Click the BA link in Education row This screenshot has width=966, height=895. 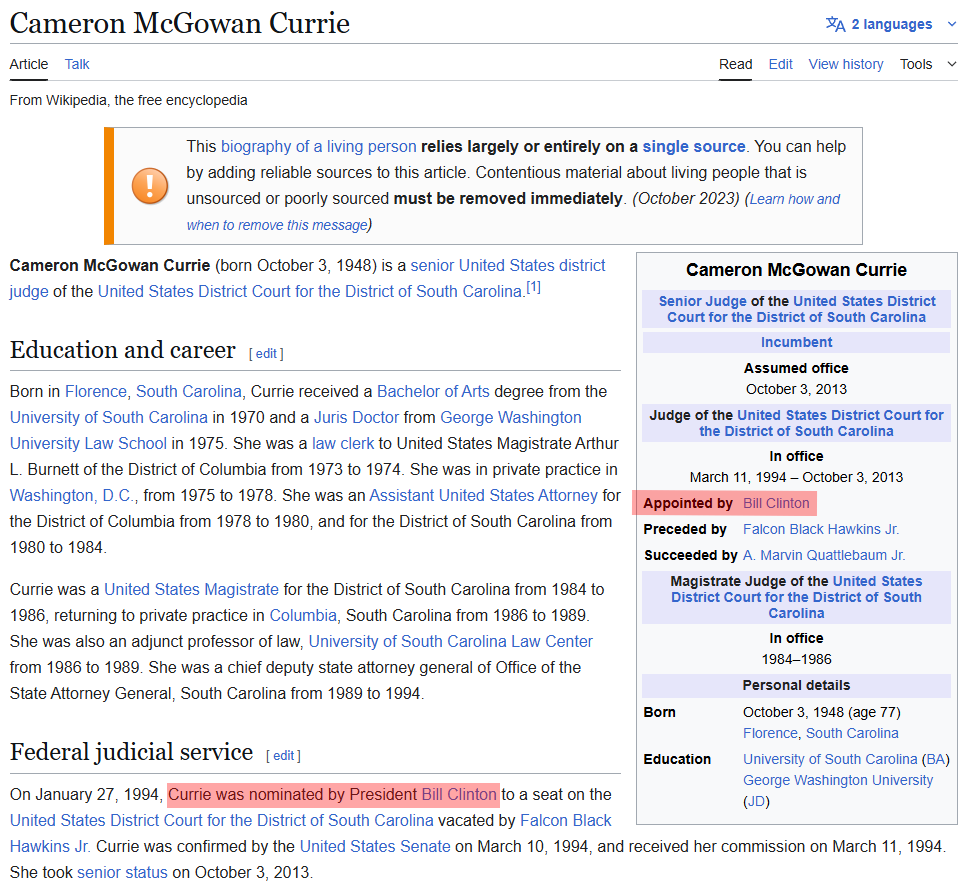[x=935, y=759]
